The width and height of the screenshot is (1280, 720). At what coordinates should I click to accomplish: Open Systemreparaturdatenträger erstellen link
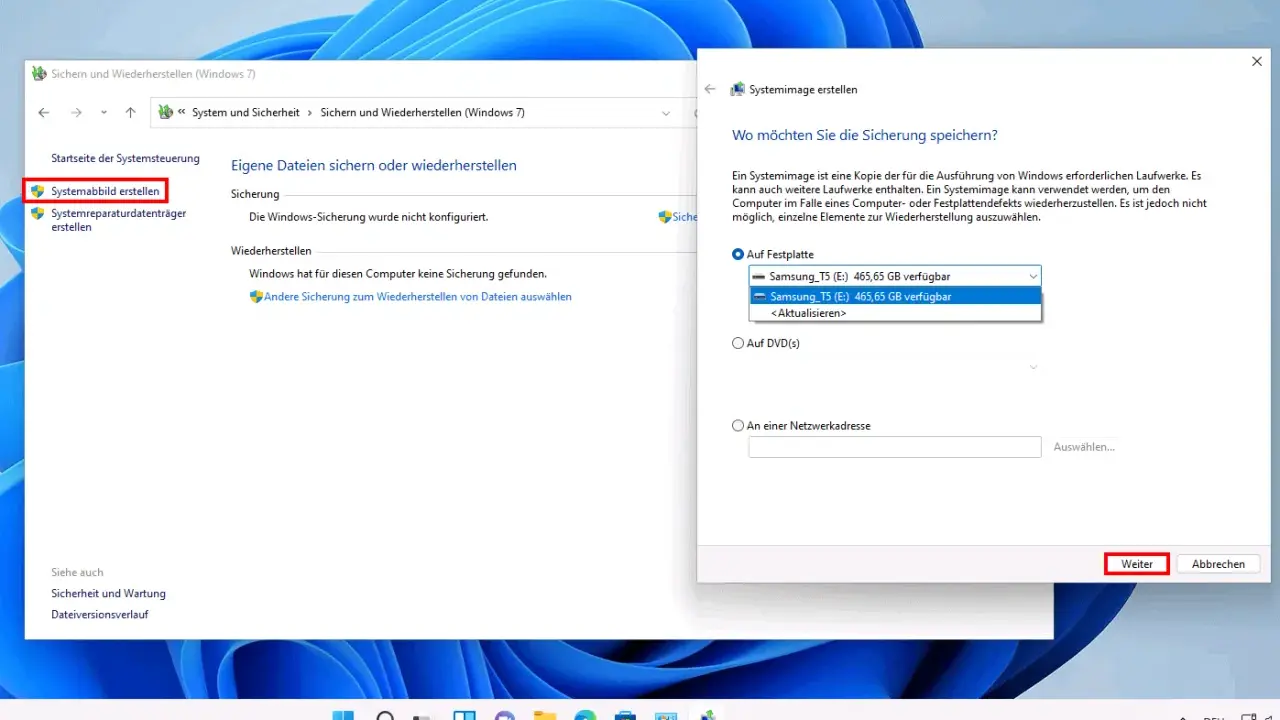(x=118, y=220)
